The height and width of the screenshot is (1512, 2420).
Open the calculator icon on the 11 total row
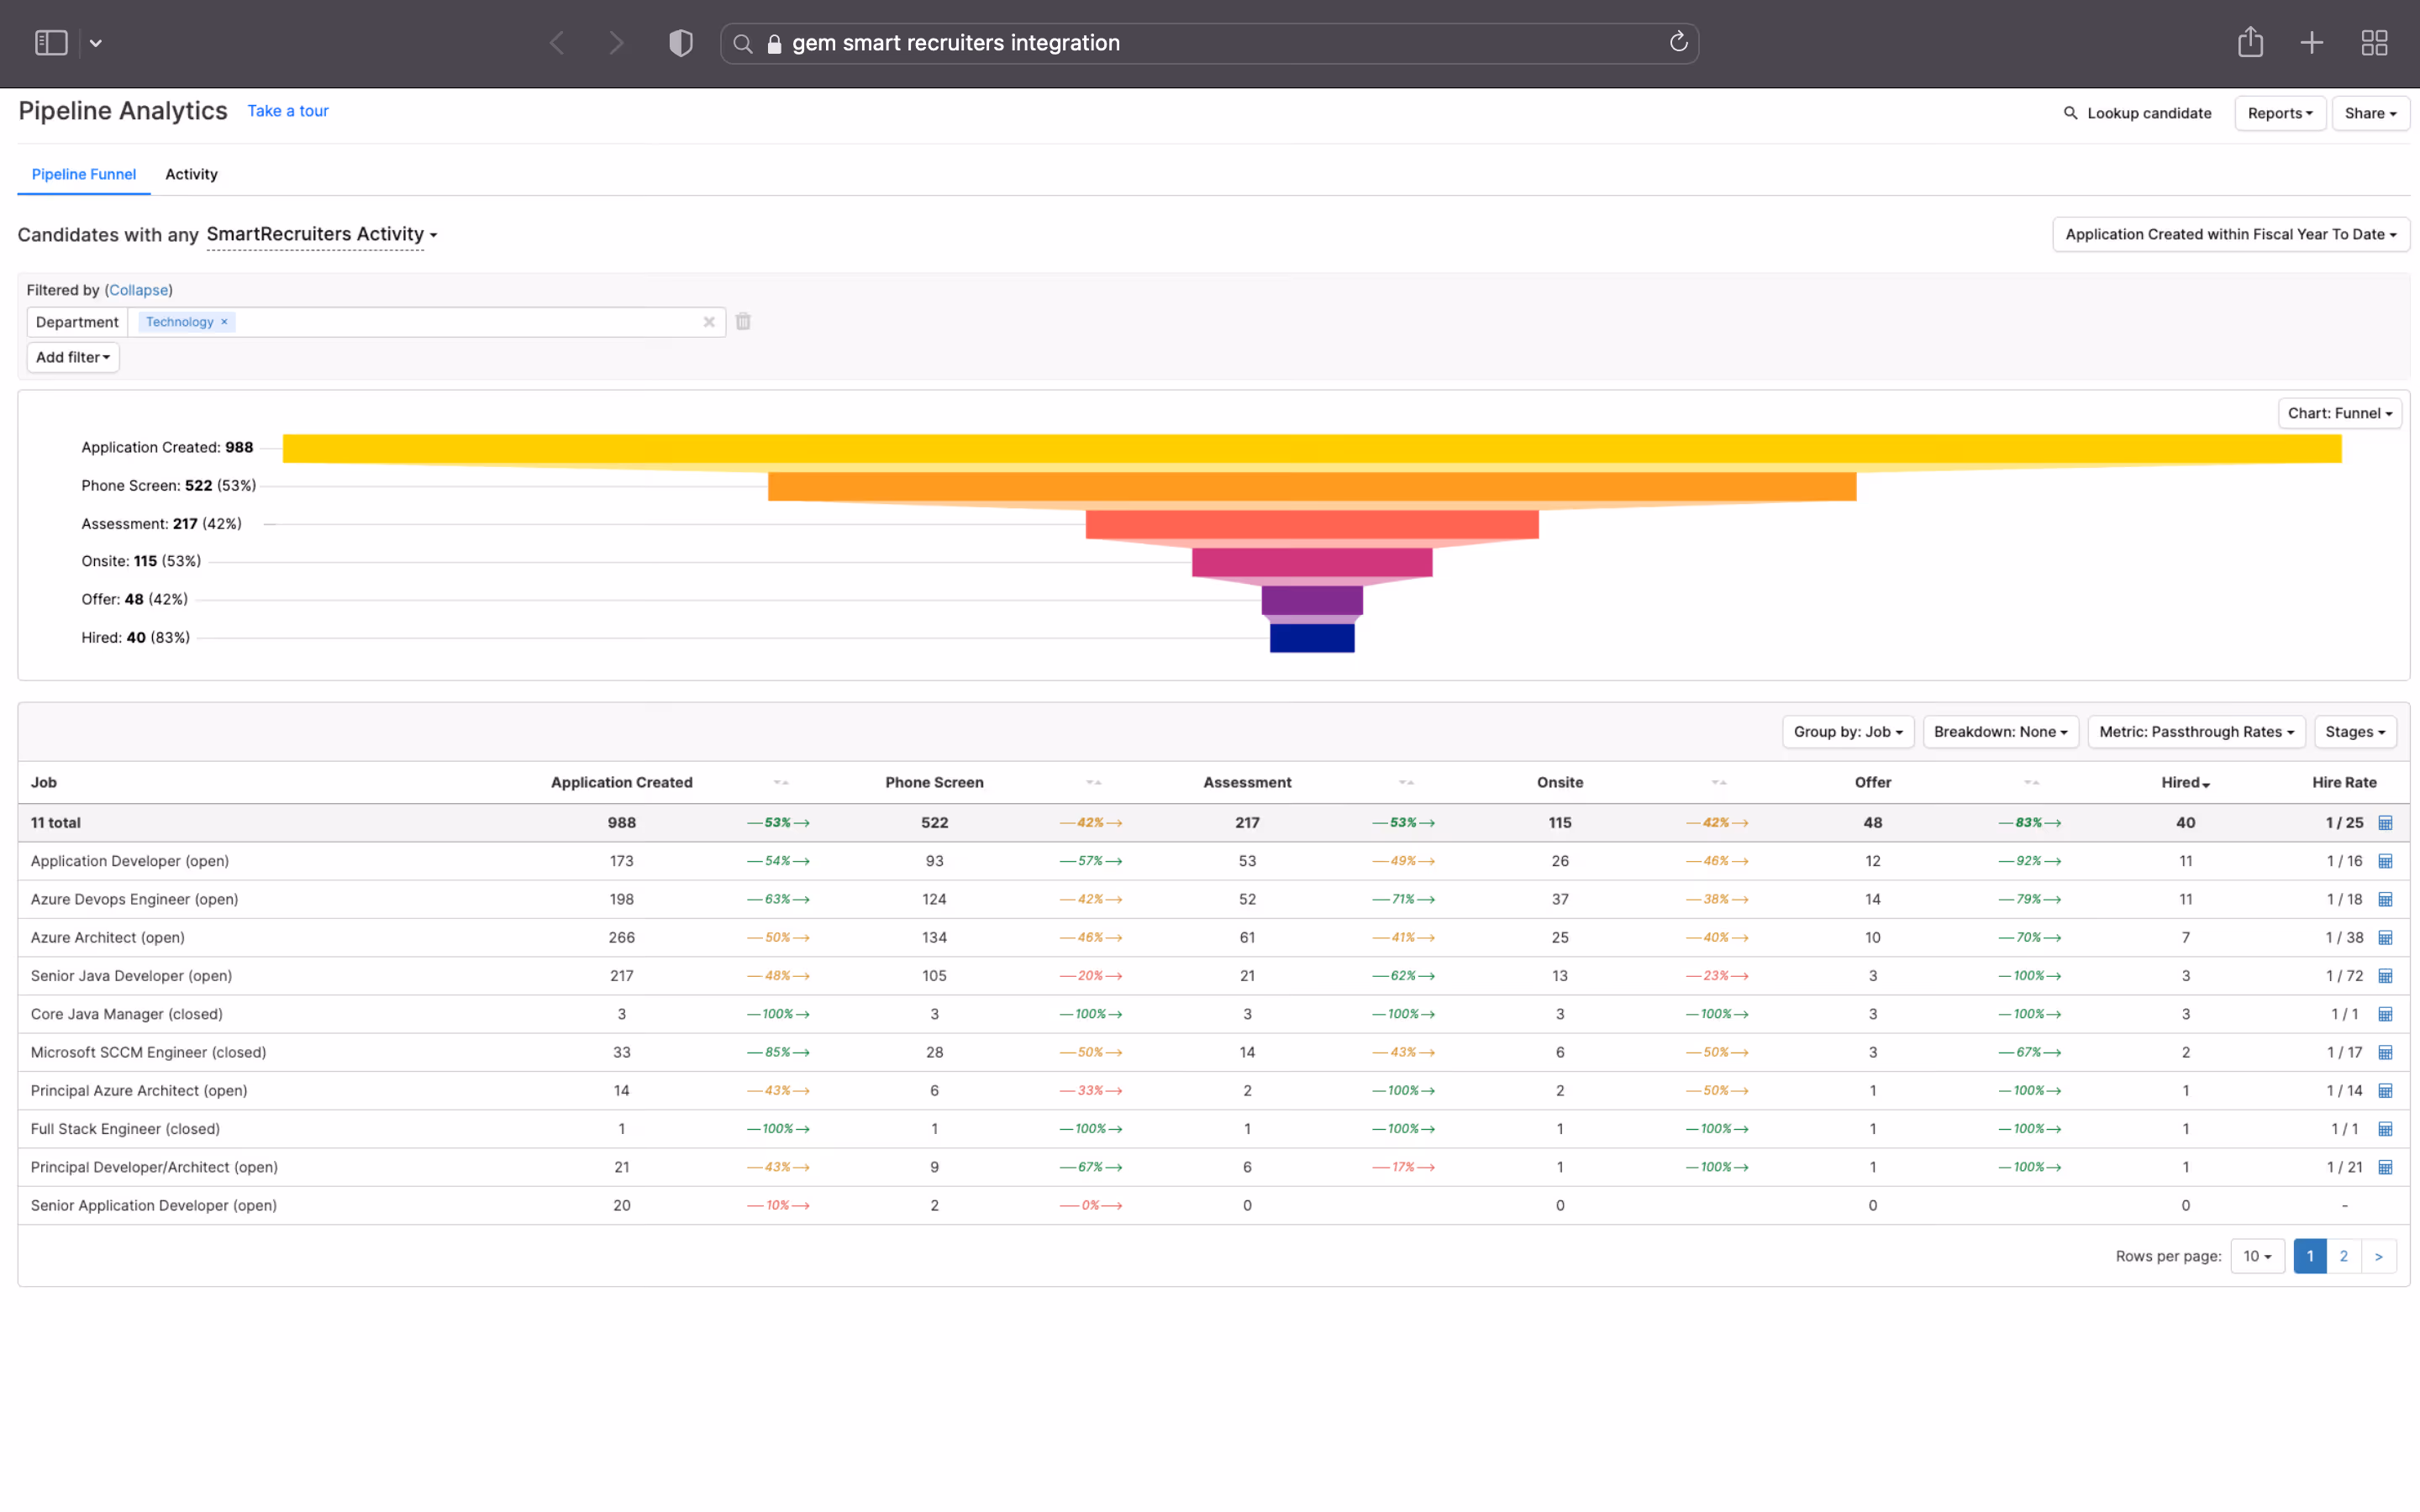click(x=2386, y=822)
